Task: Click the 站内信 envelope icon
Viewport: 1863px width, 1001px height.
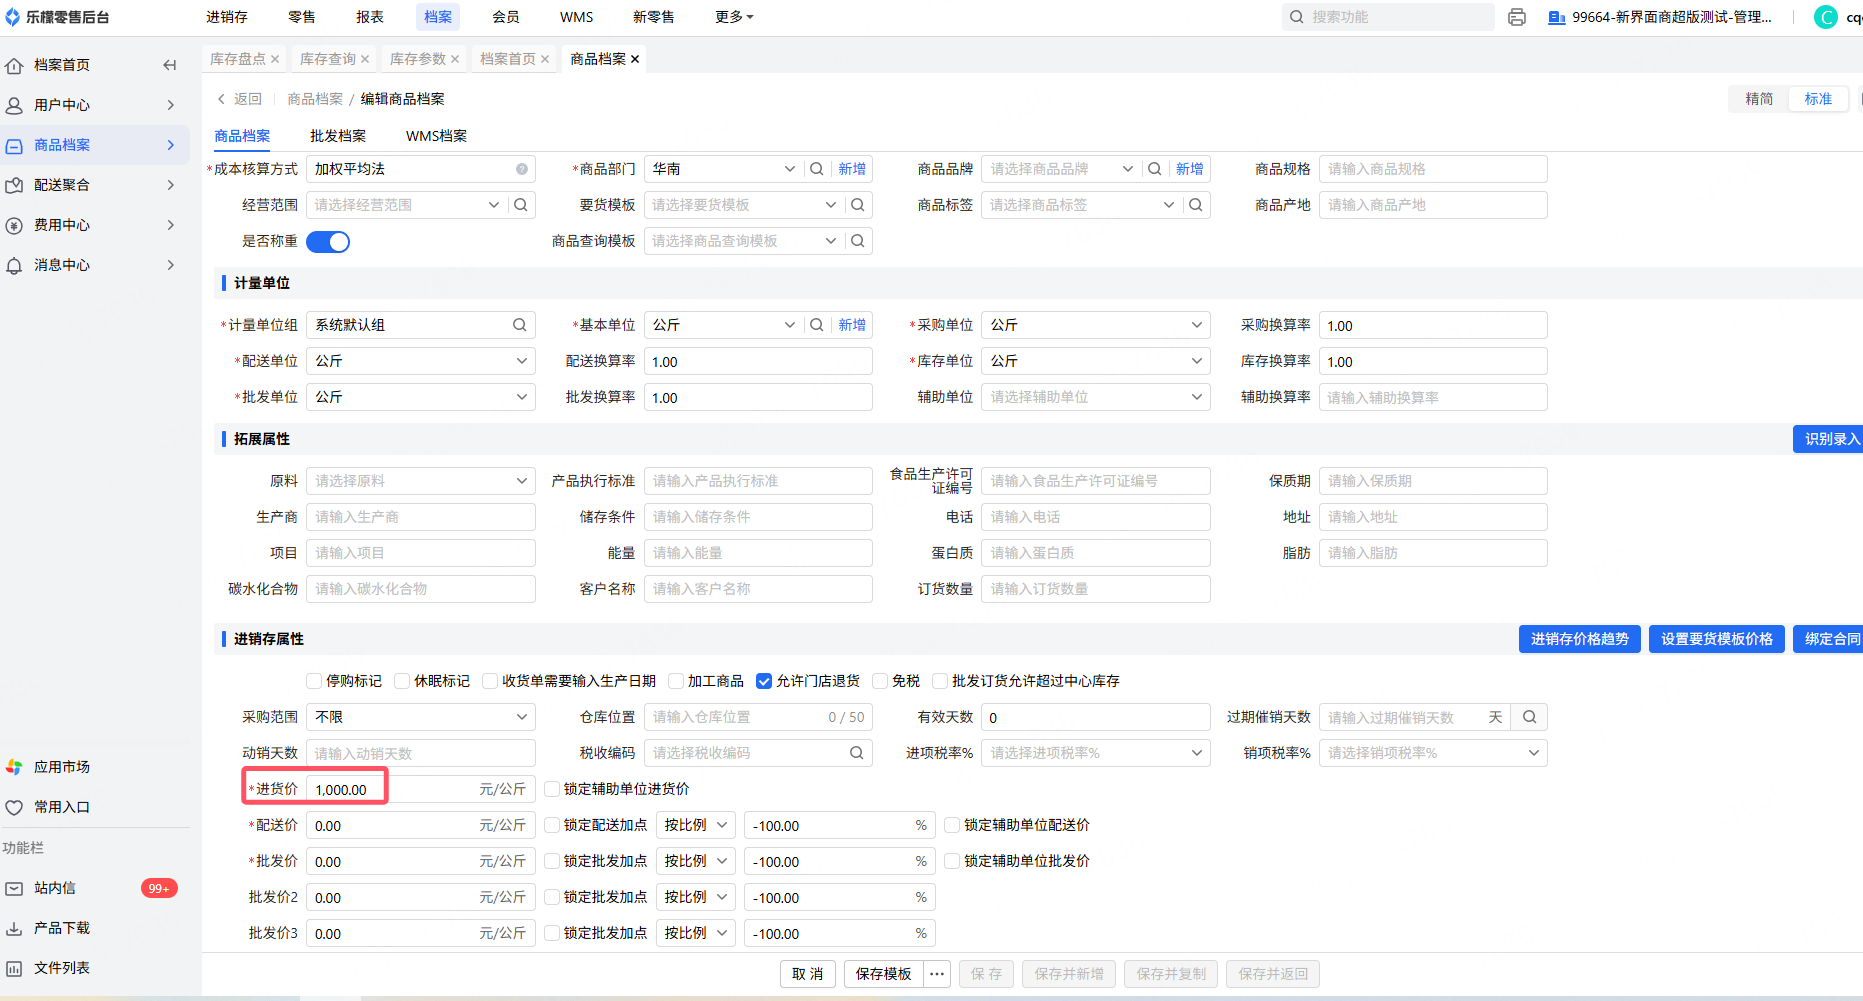Action: point(14,888)
